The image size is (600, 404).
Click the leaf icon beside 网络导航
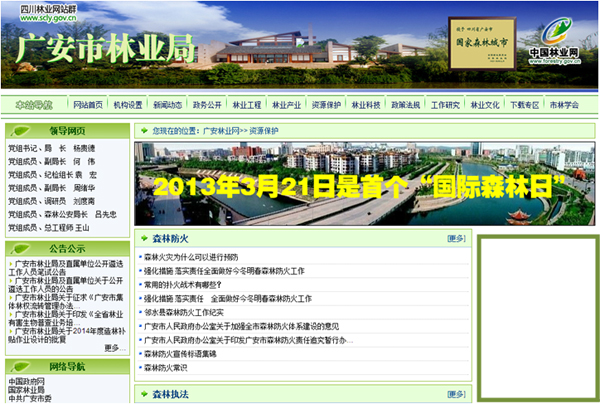[x=21, y=367]
